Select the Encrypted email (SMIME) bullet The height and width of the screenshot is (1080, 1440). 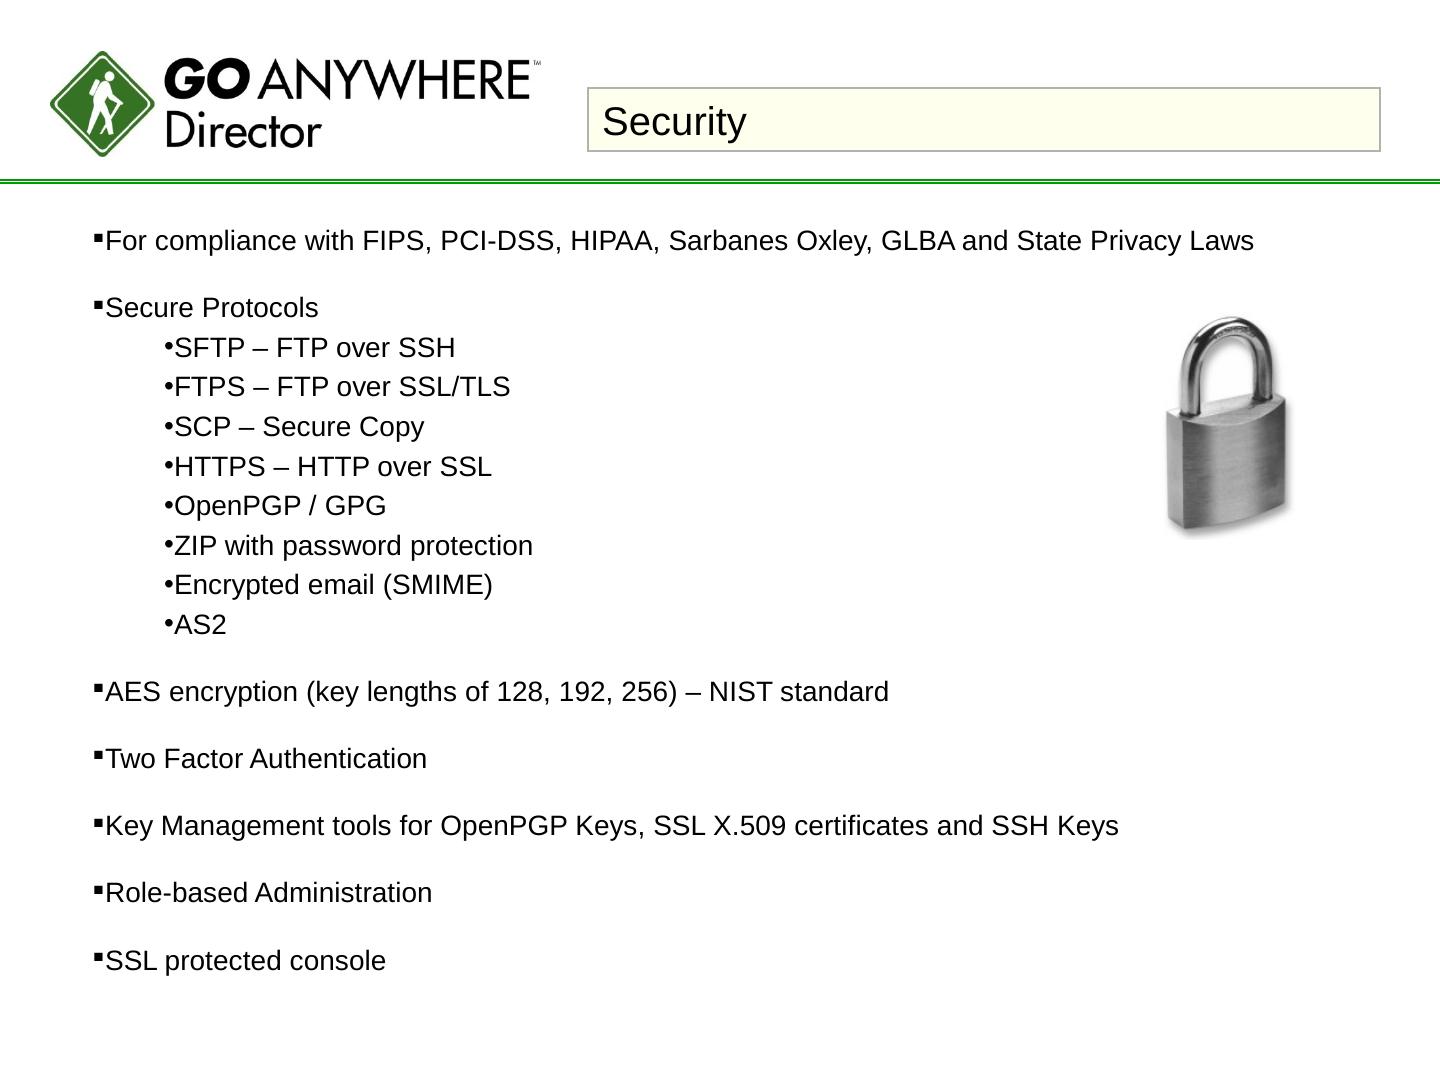(x=333, y=585)
